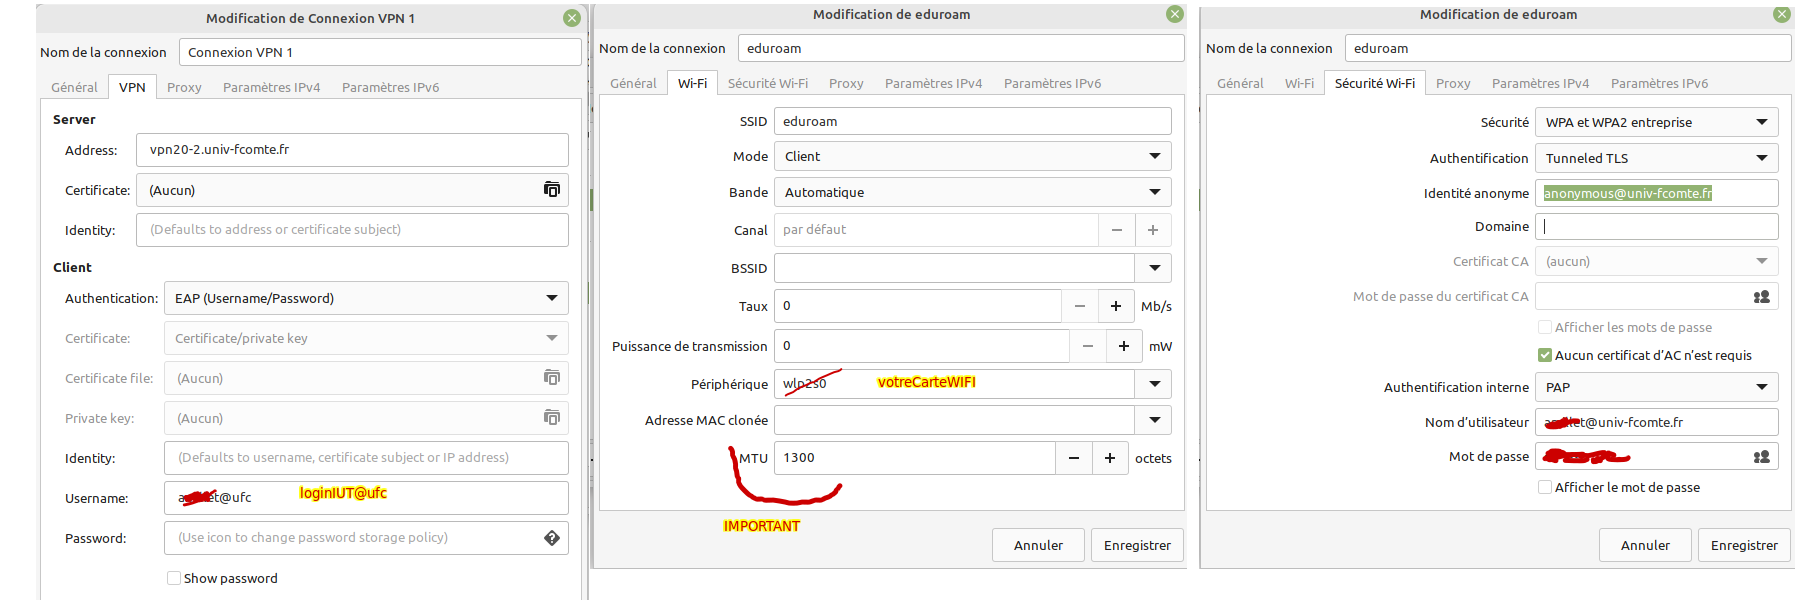Open the VPN Authentication EAP dropdown
The height and width of the screenshot is (600, 1800).
tap(366, 298)
